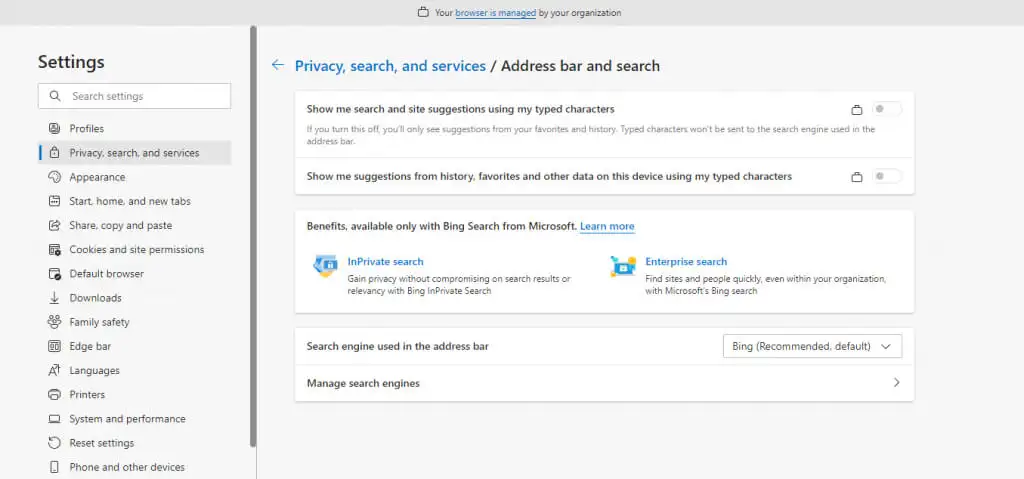Click the Languages icon
The width and height of the screenshot is (1024, 479).
click(x=55, y=371)
